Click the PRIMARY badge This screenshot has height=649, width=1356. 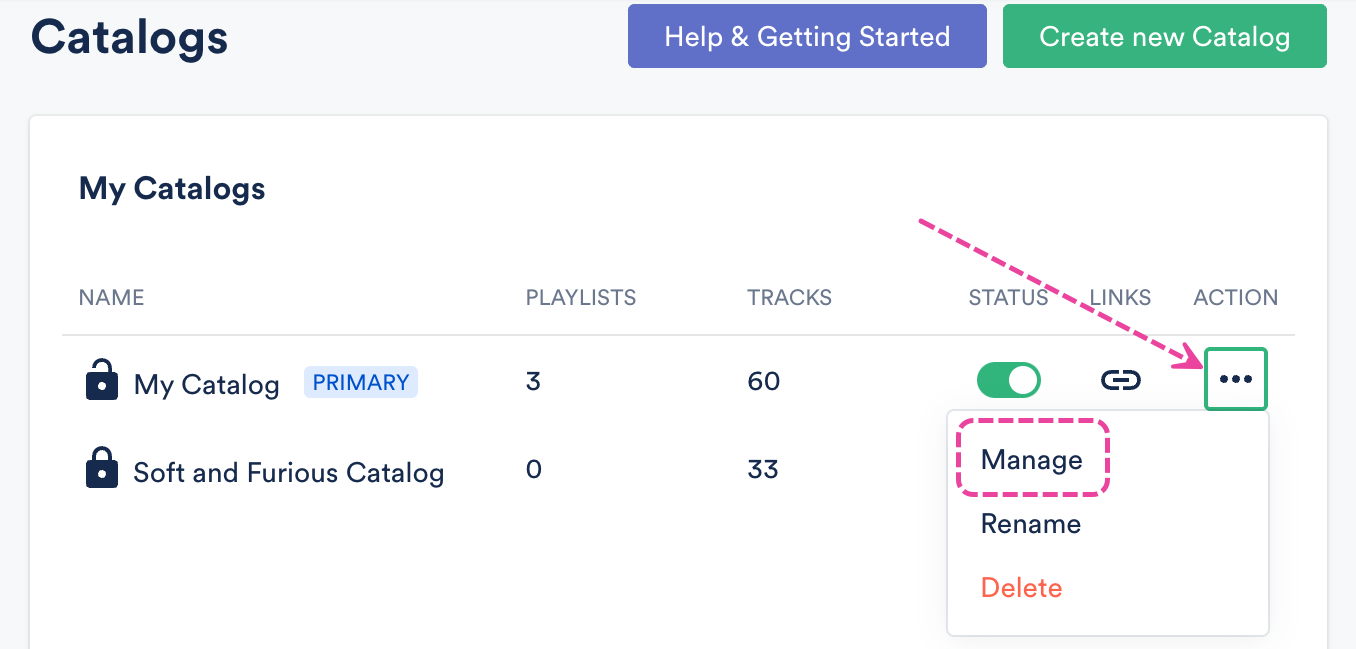point(361,382)
